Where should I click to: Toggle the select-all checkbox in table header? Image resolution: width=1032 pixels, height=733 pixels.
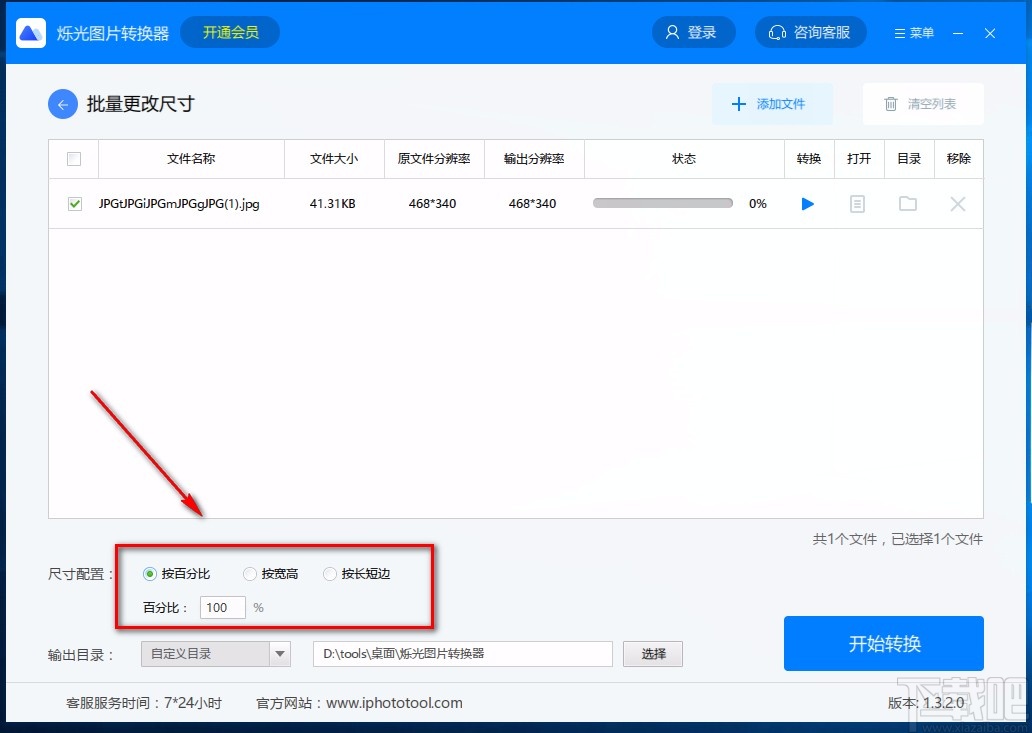[73, 158]
